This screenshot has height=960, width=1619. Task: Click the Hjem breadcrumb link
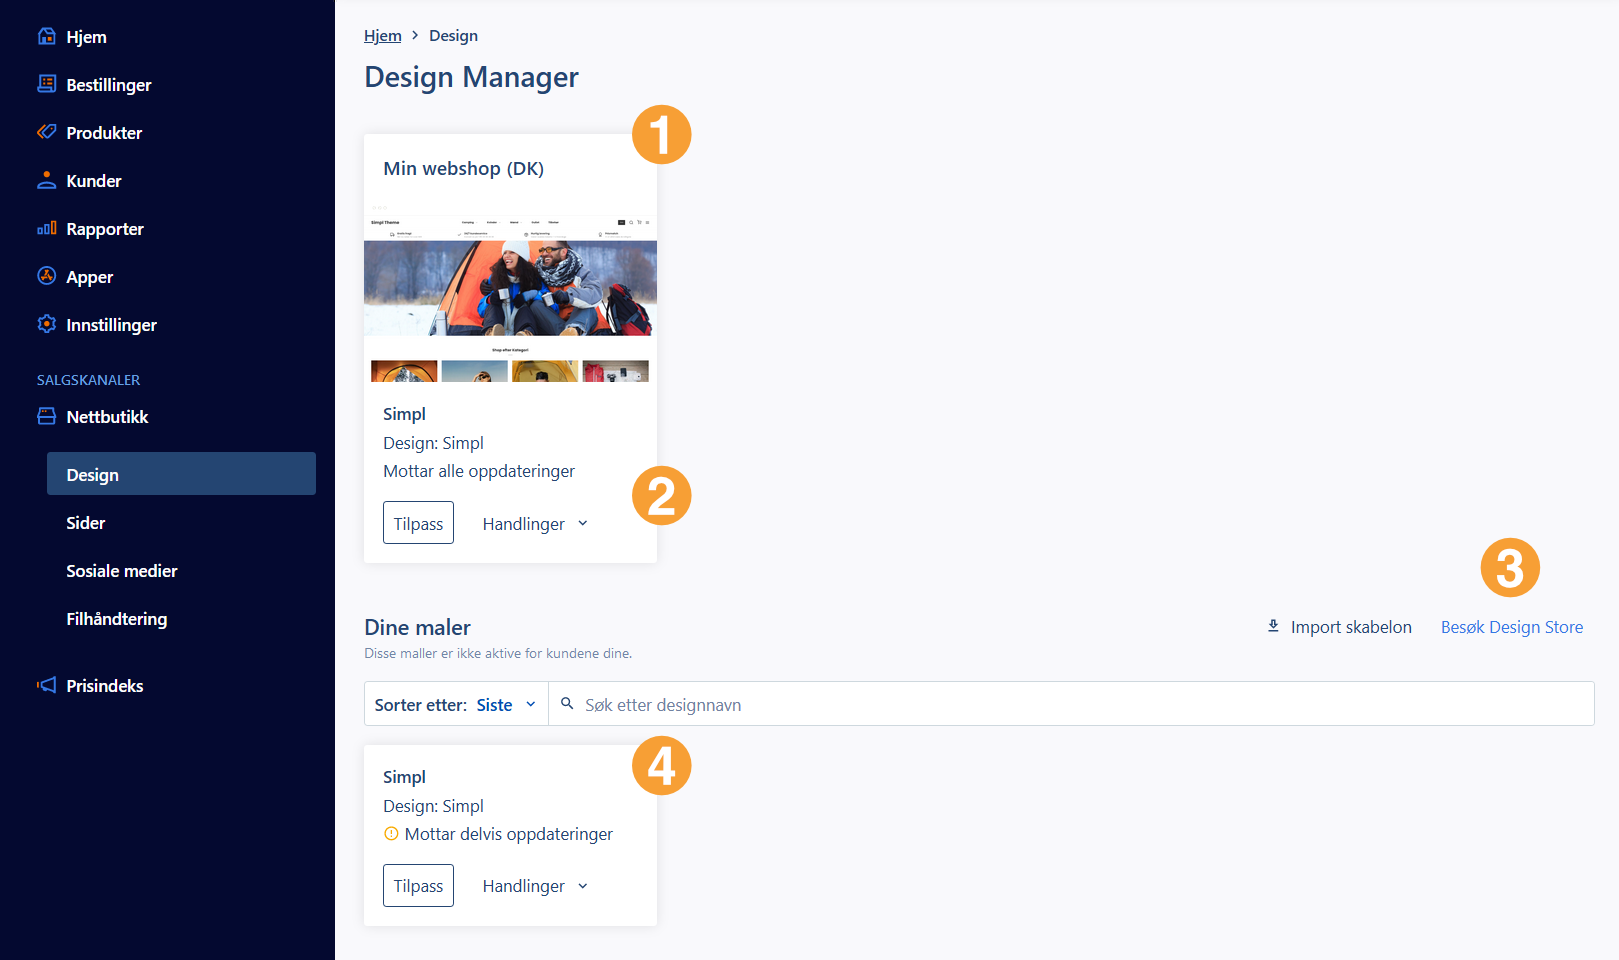382,35
